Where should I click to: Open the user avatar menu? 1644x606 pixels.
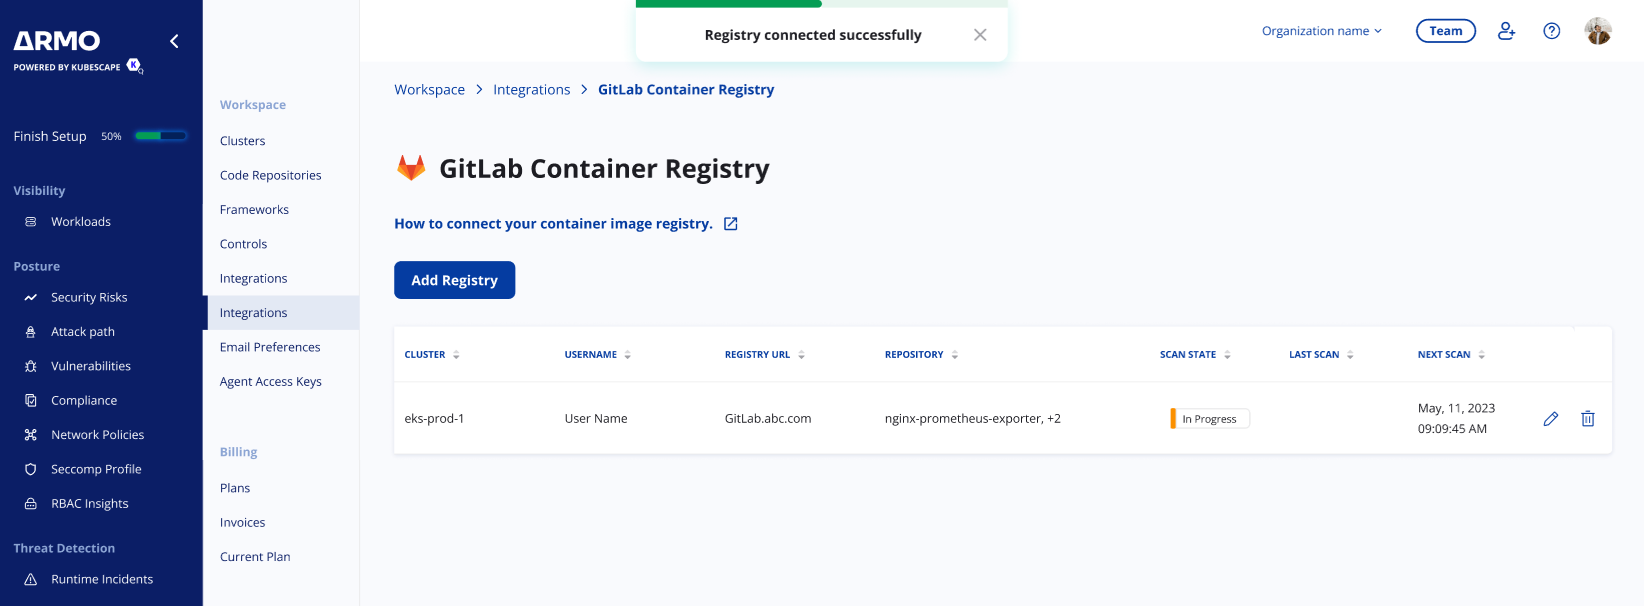(x=1598, y=31)
